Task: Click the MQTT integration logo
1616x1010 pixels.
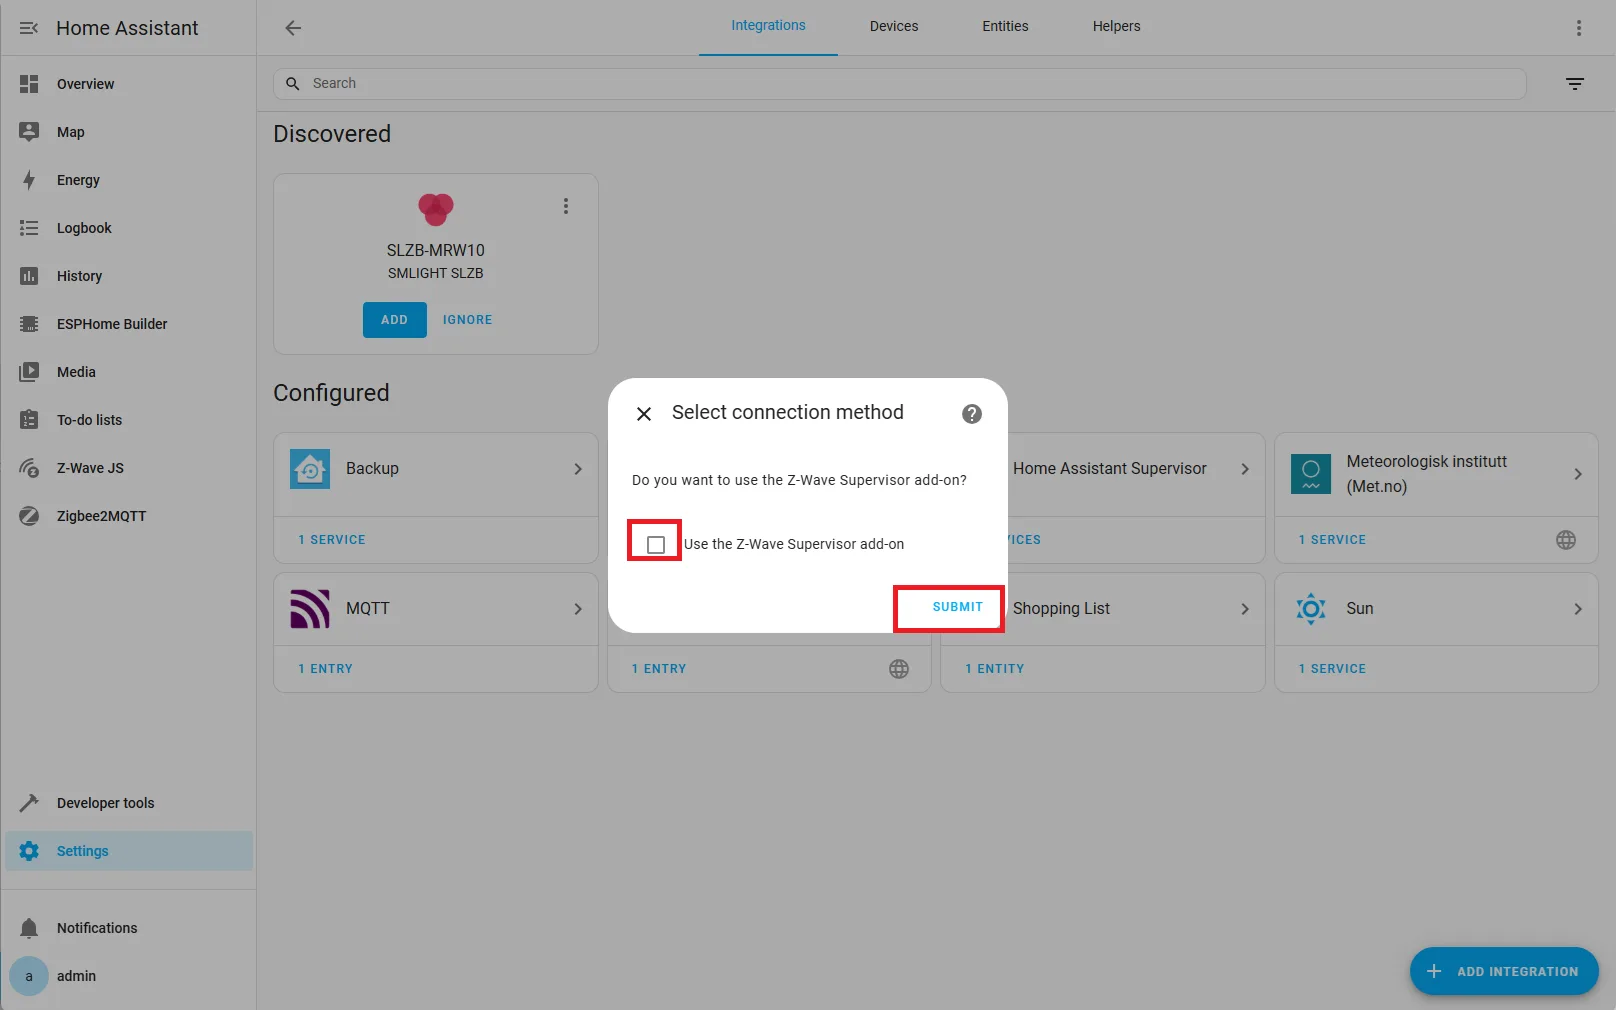Action: (310, 608)
